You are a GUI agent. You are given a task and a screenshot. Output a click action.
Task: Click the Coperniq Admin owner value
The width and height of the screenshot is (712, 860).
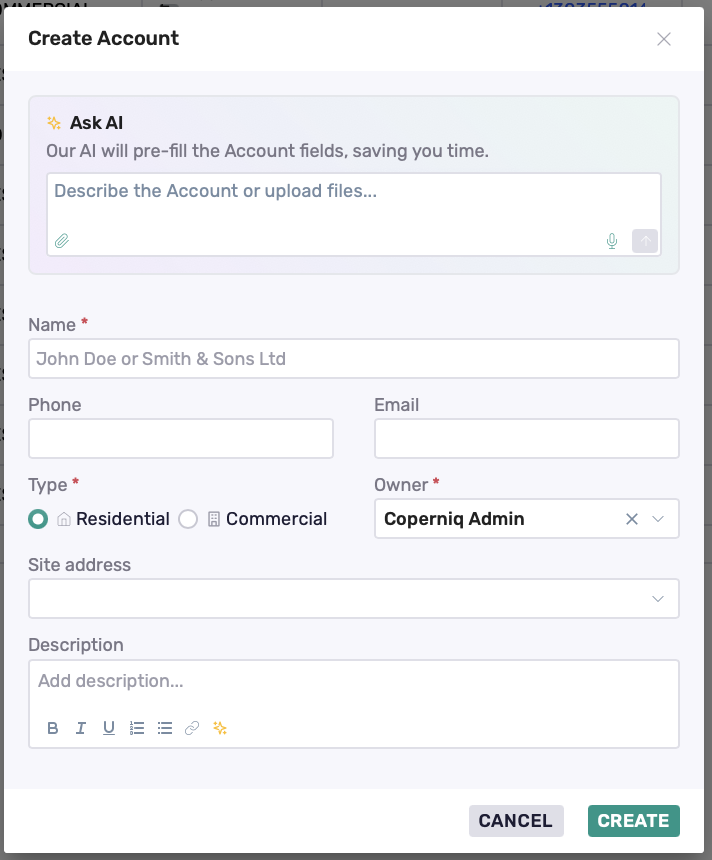coord(454,519)
